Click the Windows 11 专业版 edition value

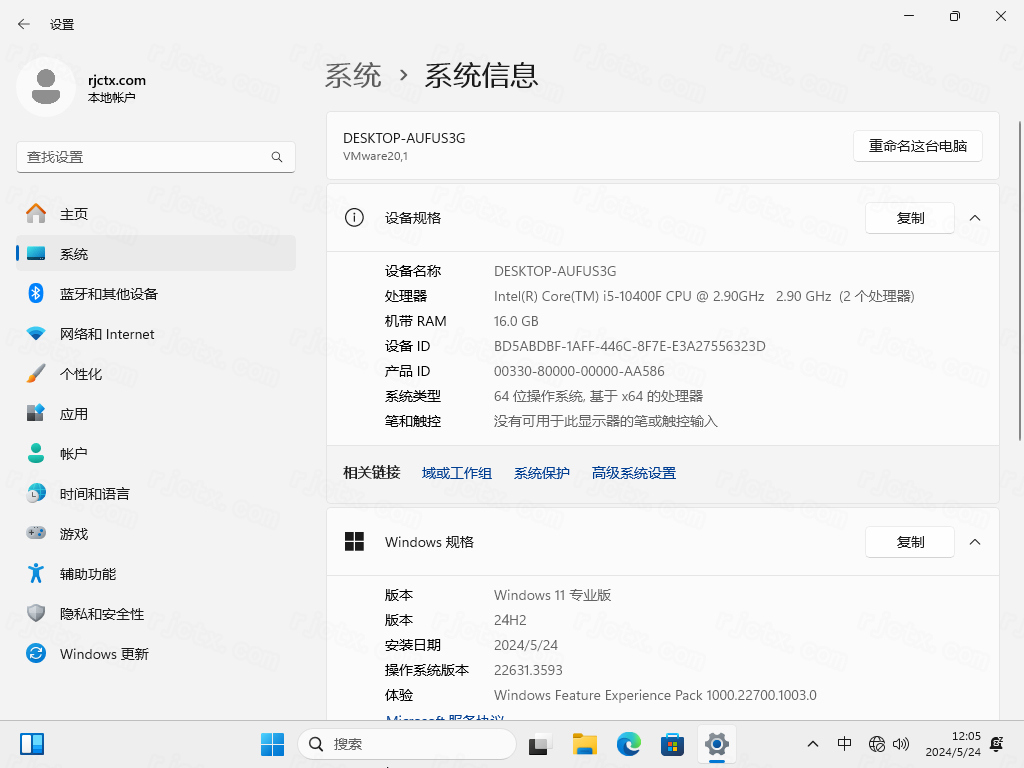click(x=552, y=595)
